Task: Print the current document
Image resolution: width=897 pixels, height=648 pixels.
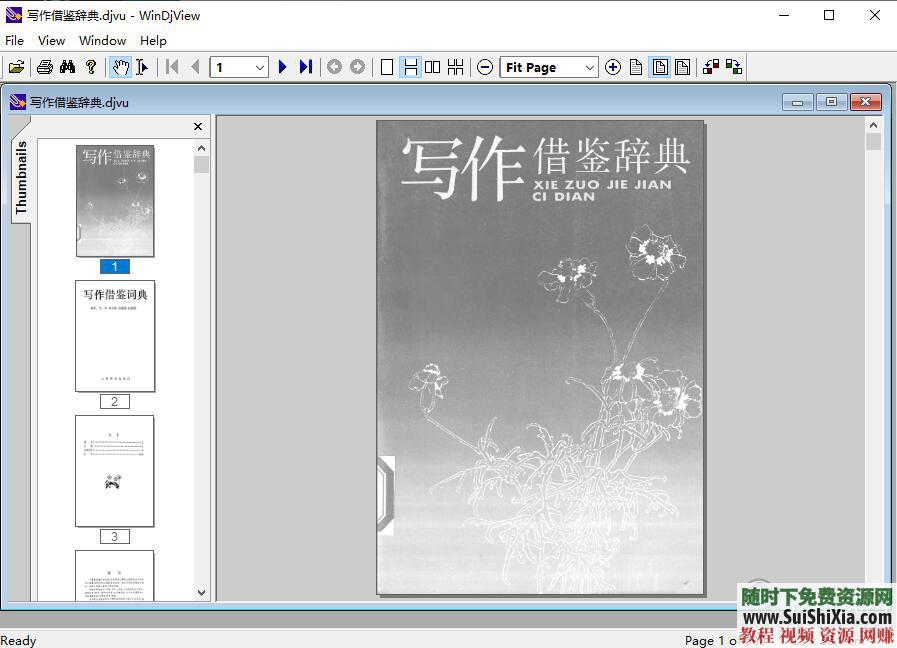Action: [44, 67]
